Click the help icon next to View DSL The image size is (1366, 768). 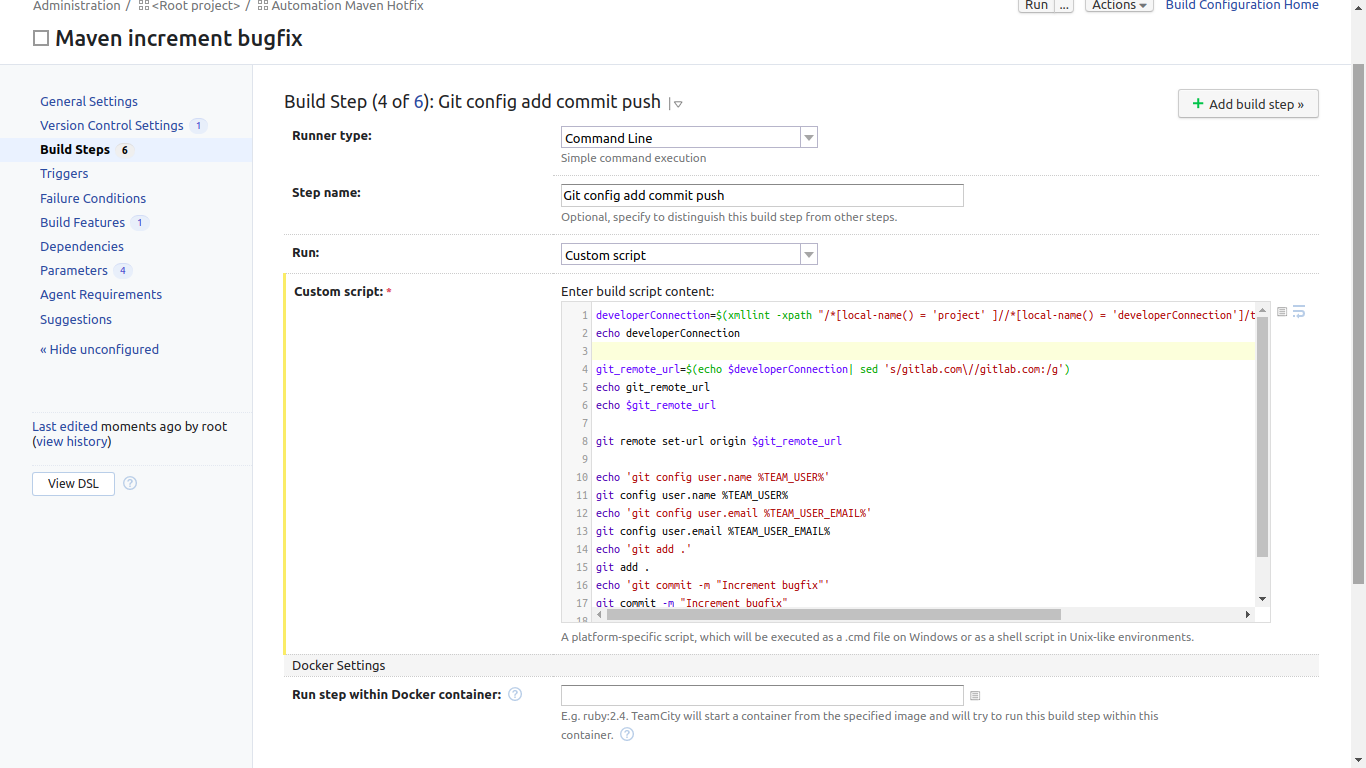pyautogui.click(x=130, y=484)
